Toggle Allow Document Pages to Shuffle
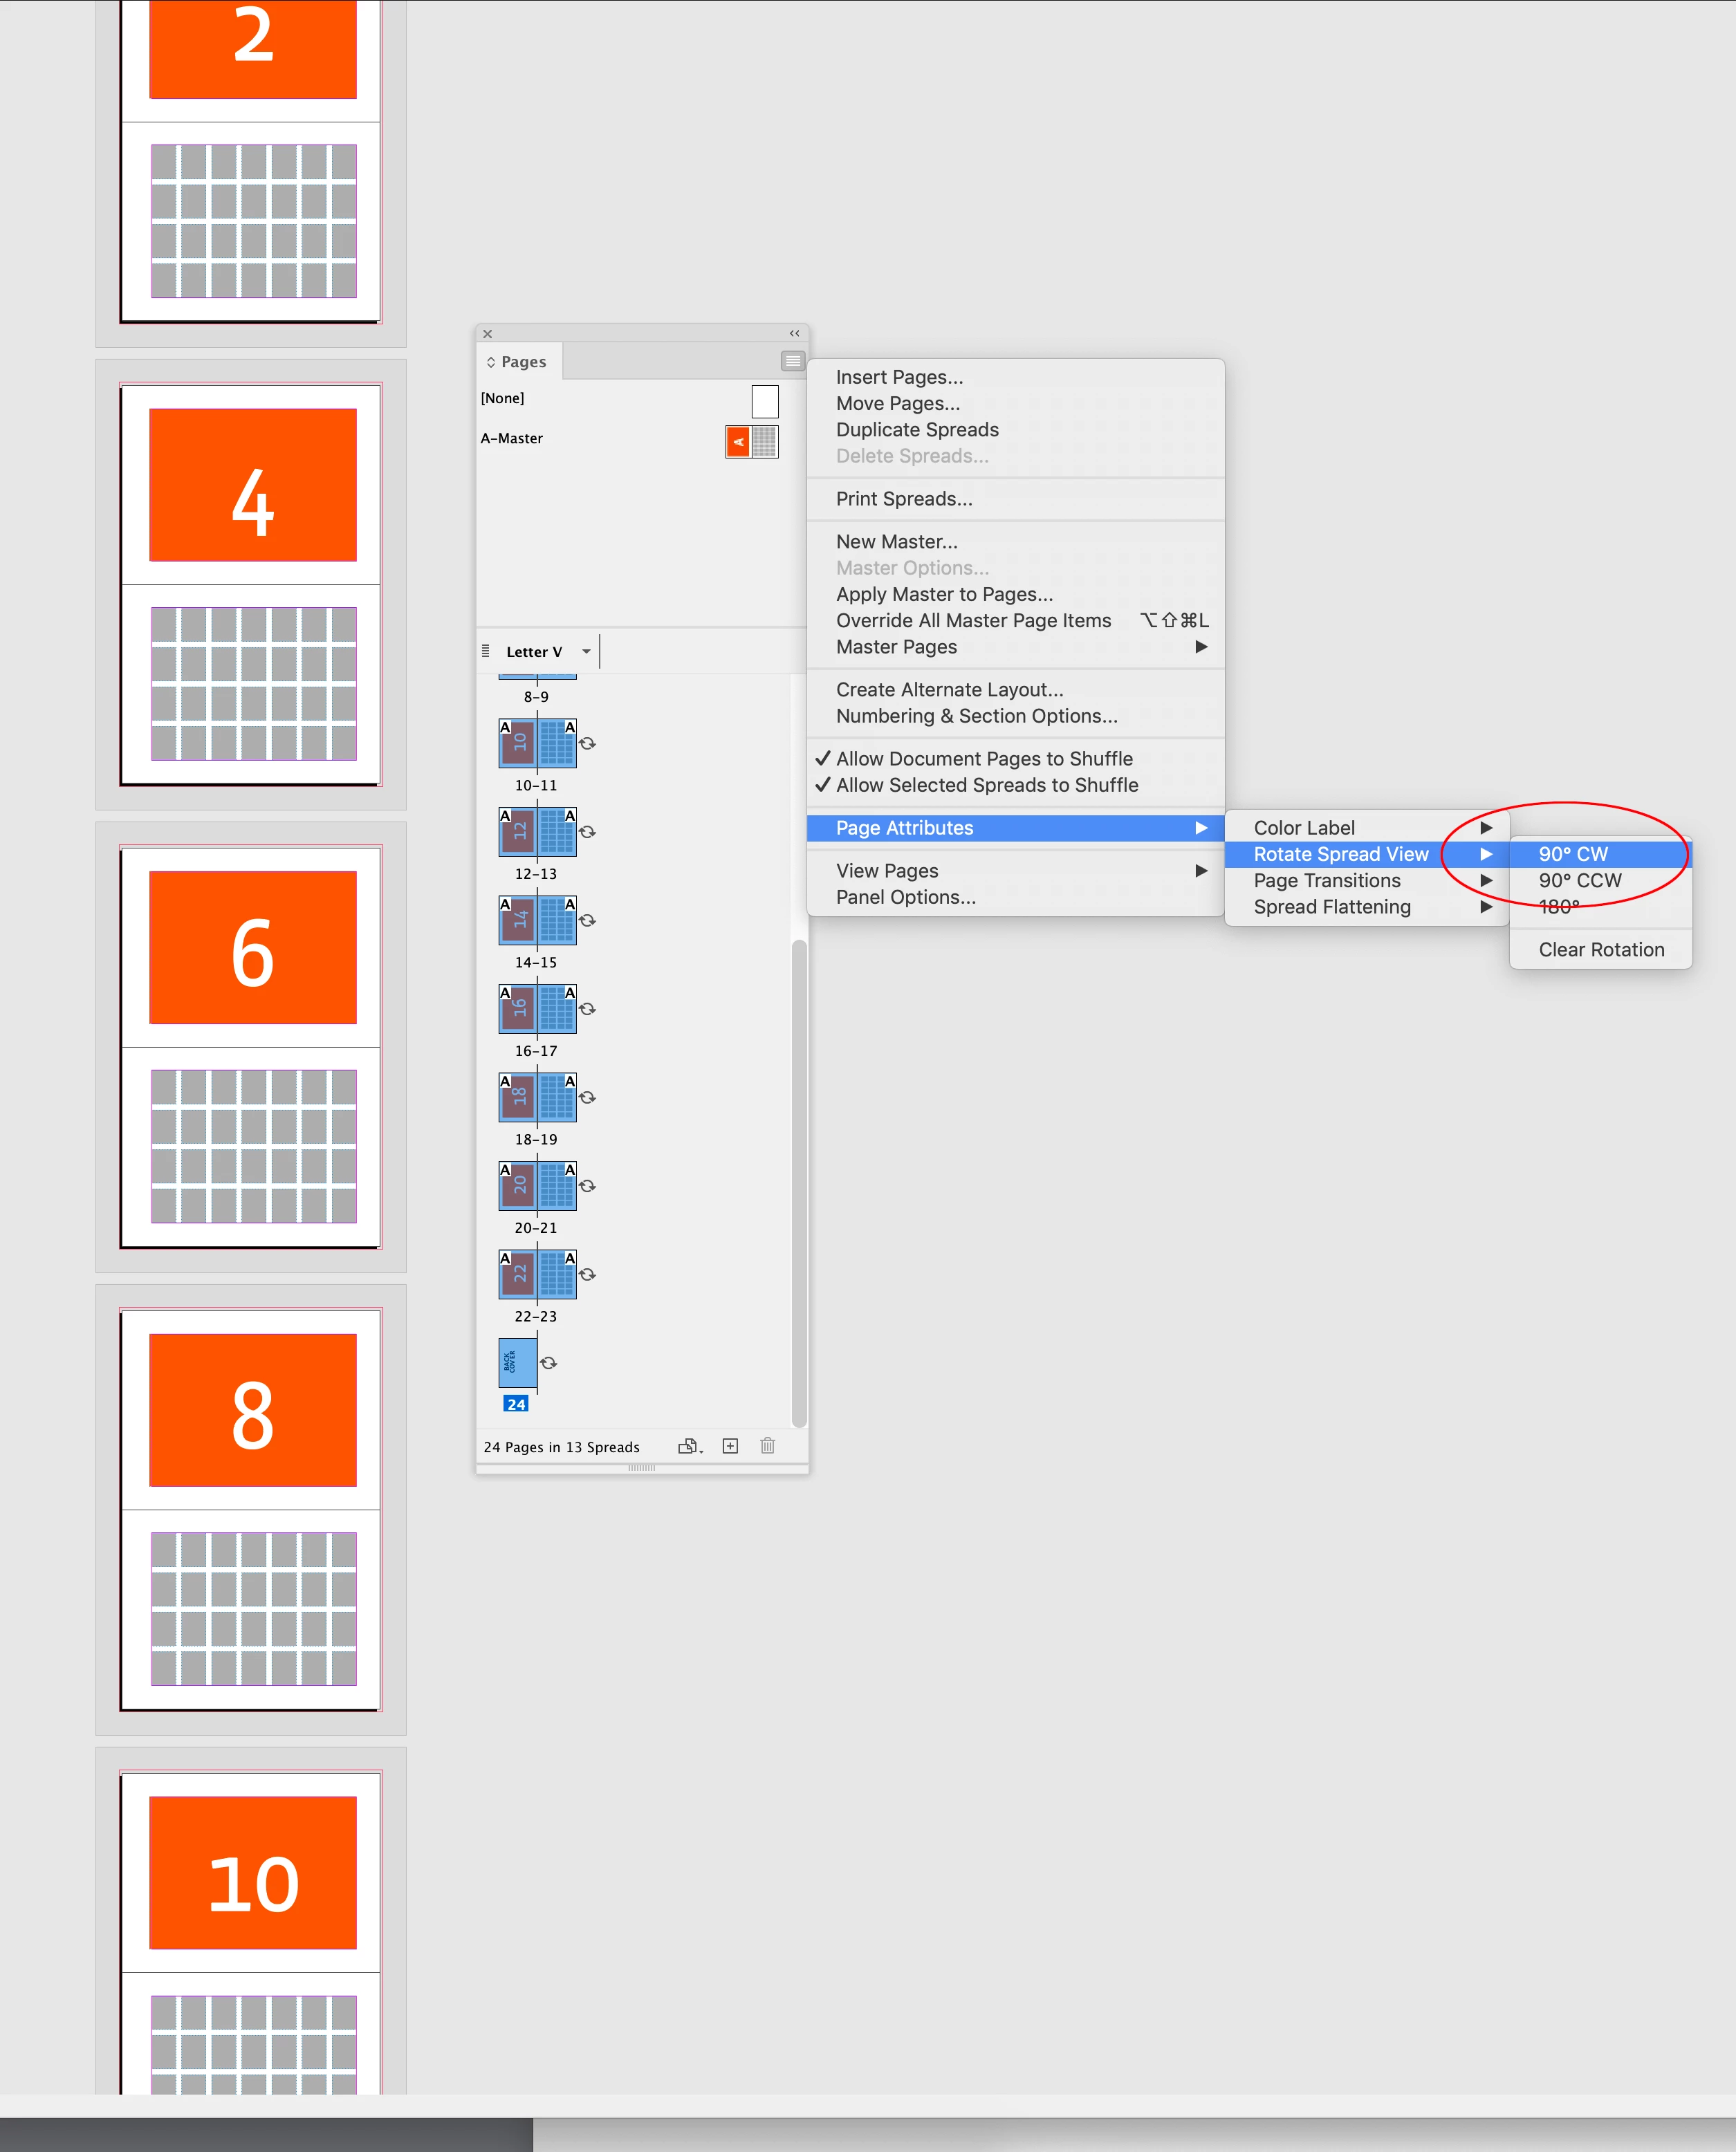The width and height of the screenshot is (1736, 2152). [x=984, y=759]
